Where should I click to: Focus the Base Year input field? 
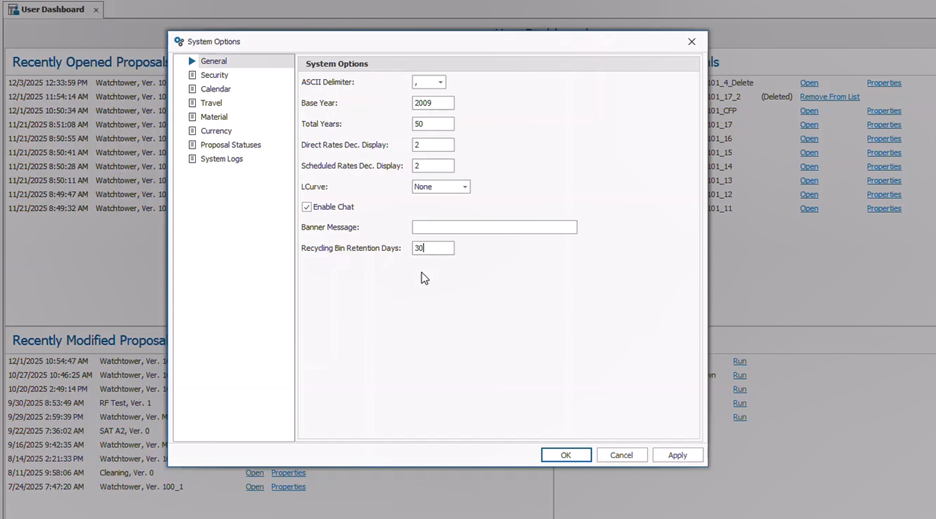pos(433,103)
